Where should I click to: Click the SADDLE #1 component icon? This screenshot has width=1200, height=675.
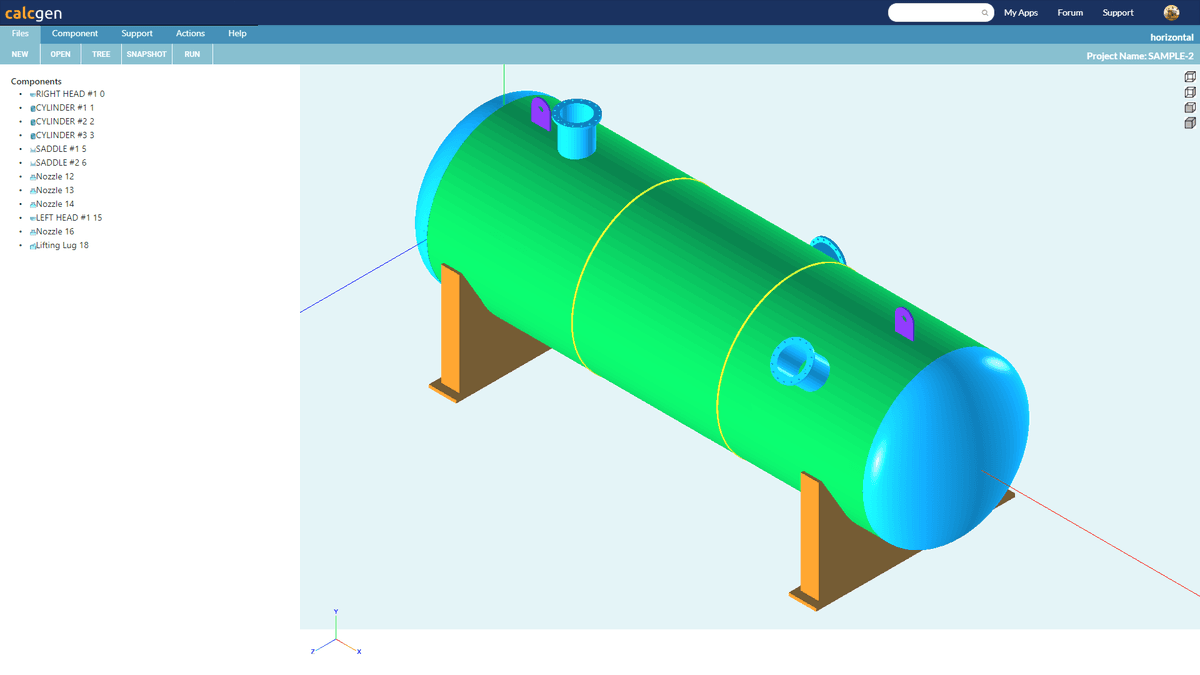(x=33, y=149)
